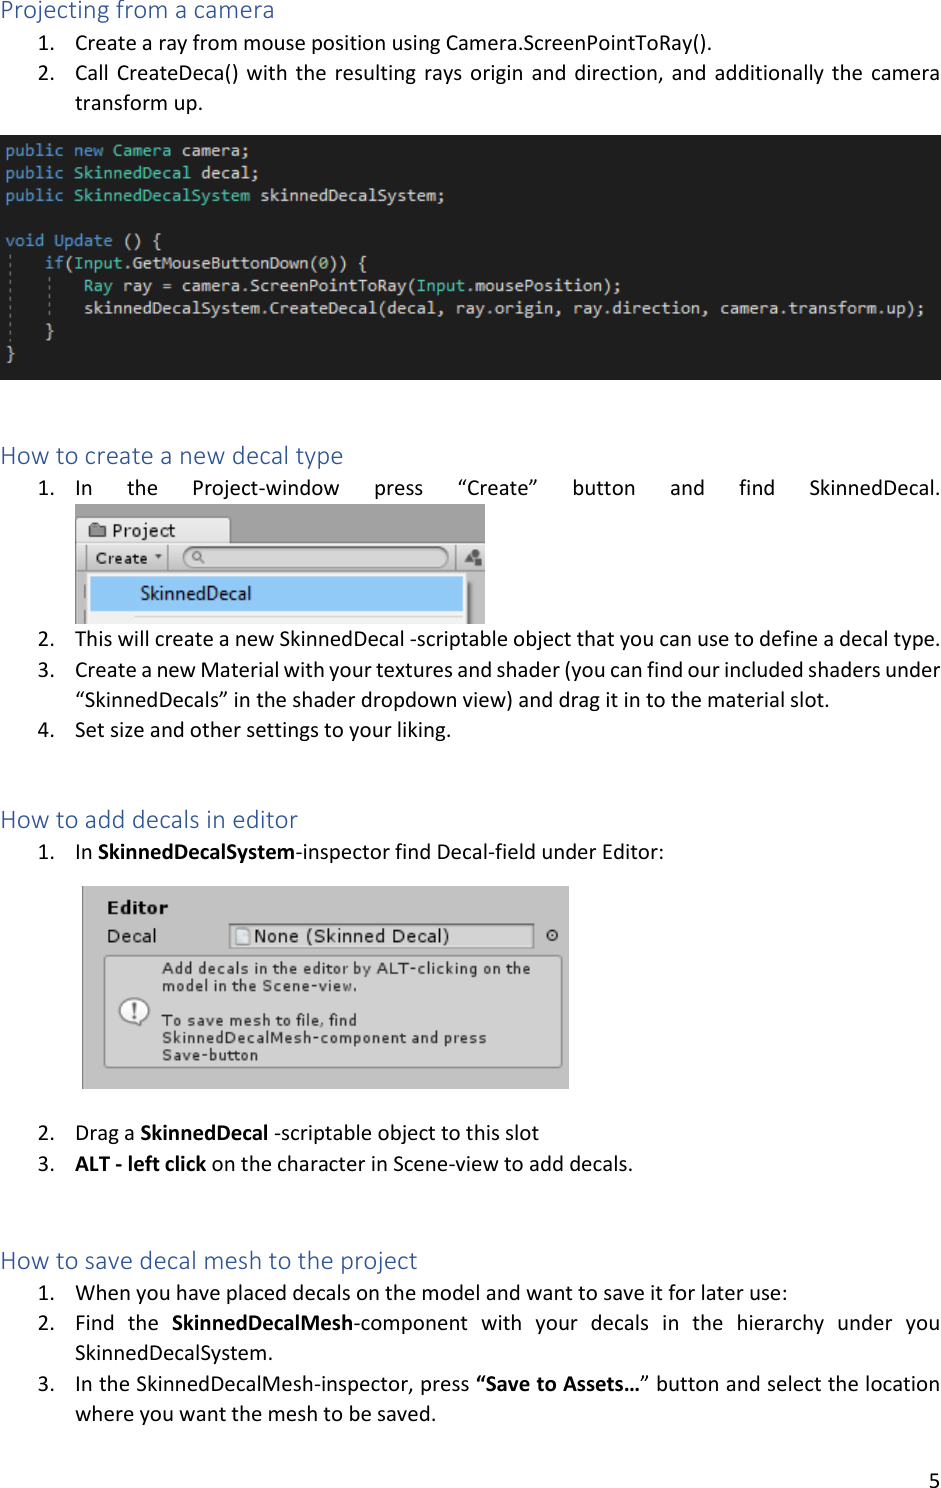Click the bold "SkinnedDecalMesh" word

click(x=262, y=1323)
